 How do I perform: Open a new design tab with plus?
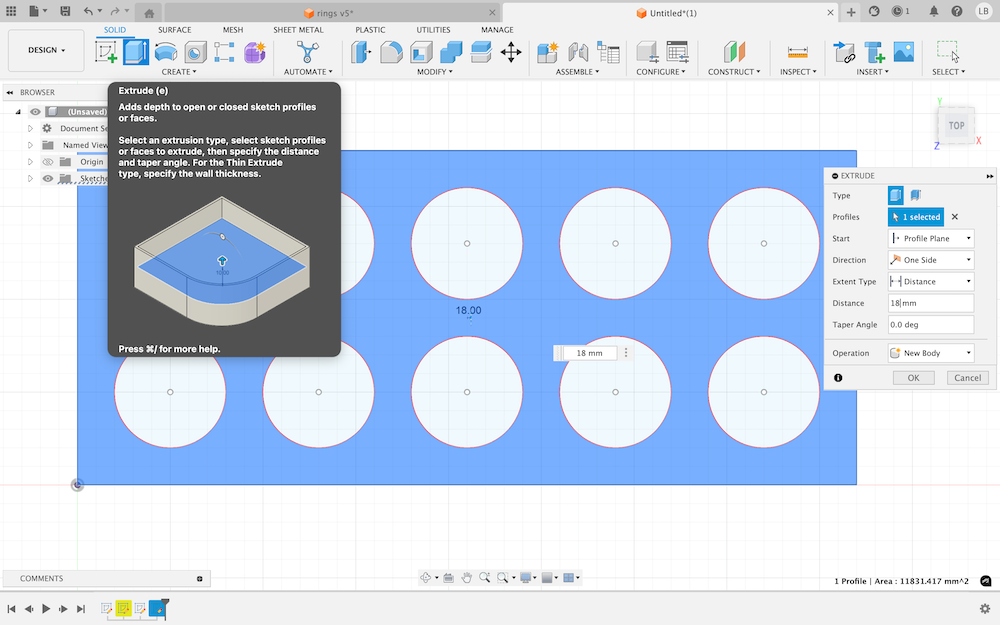tap(851, 12)
